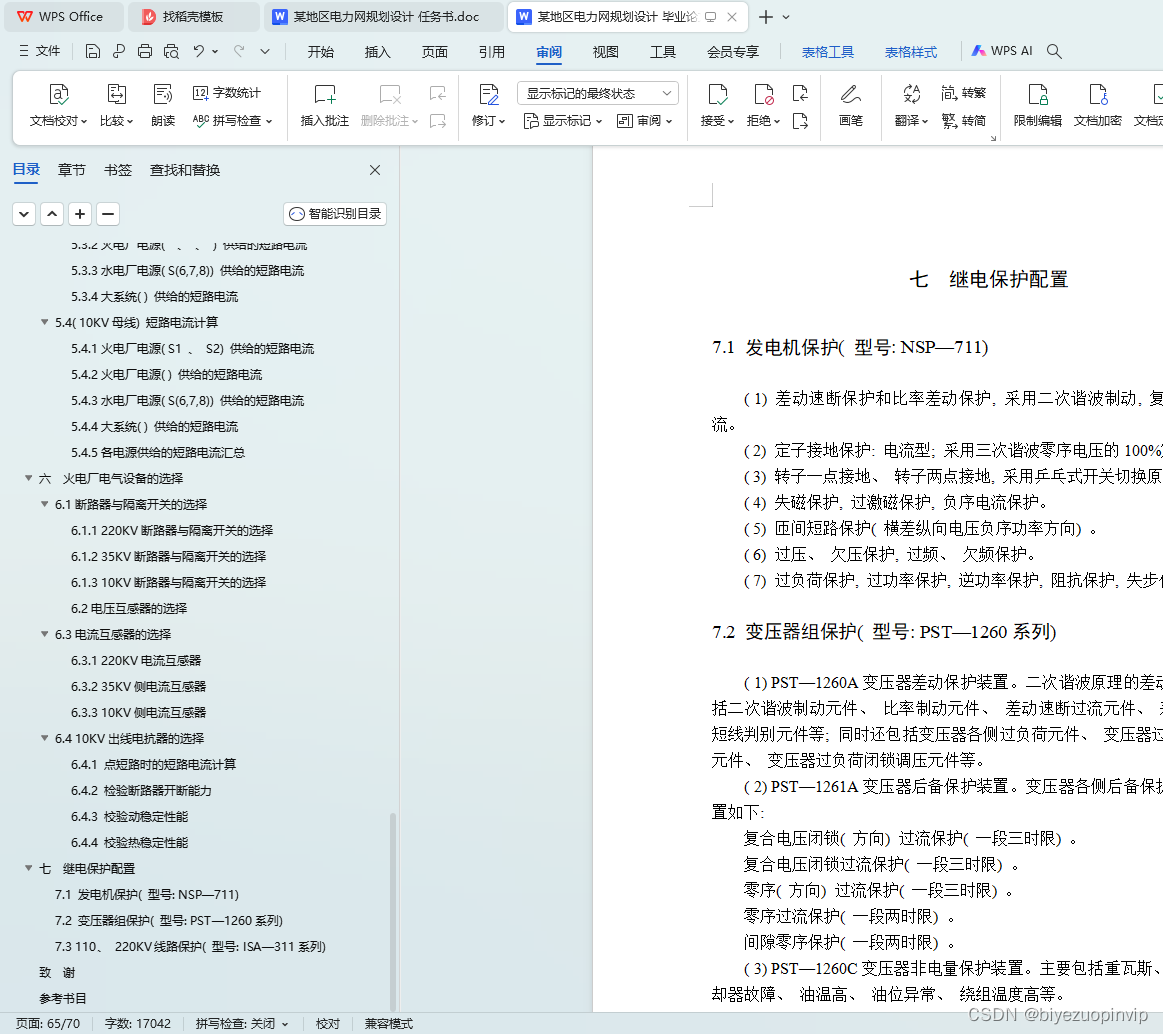Collapse 6.3 电流互感器的选择 node
Viewport: 1163px width, 1034px height.
click(x=45, y=633)
